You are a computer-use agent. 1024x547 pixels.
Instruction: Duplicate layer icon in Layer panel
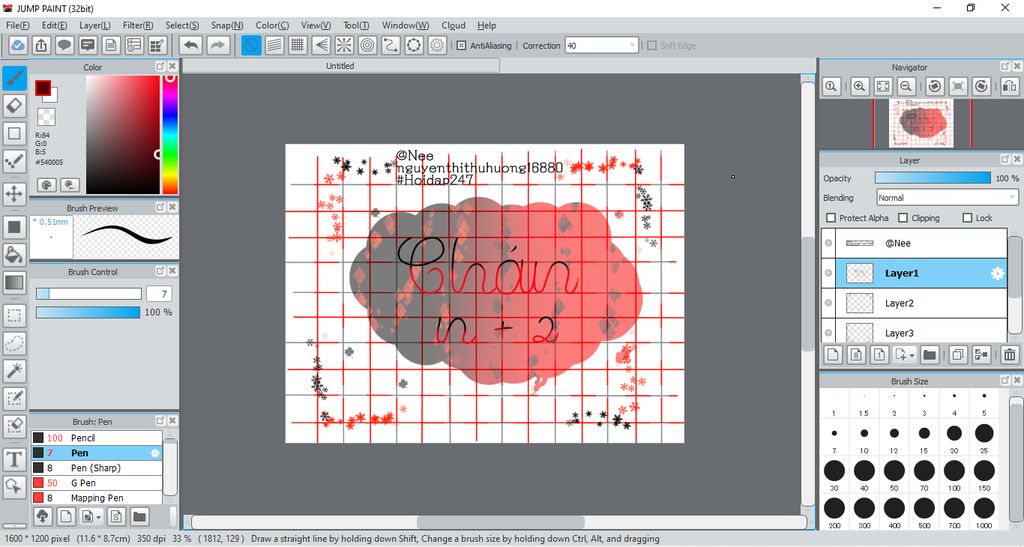(x=958, y=354)
